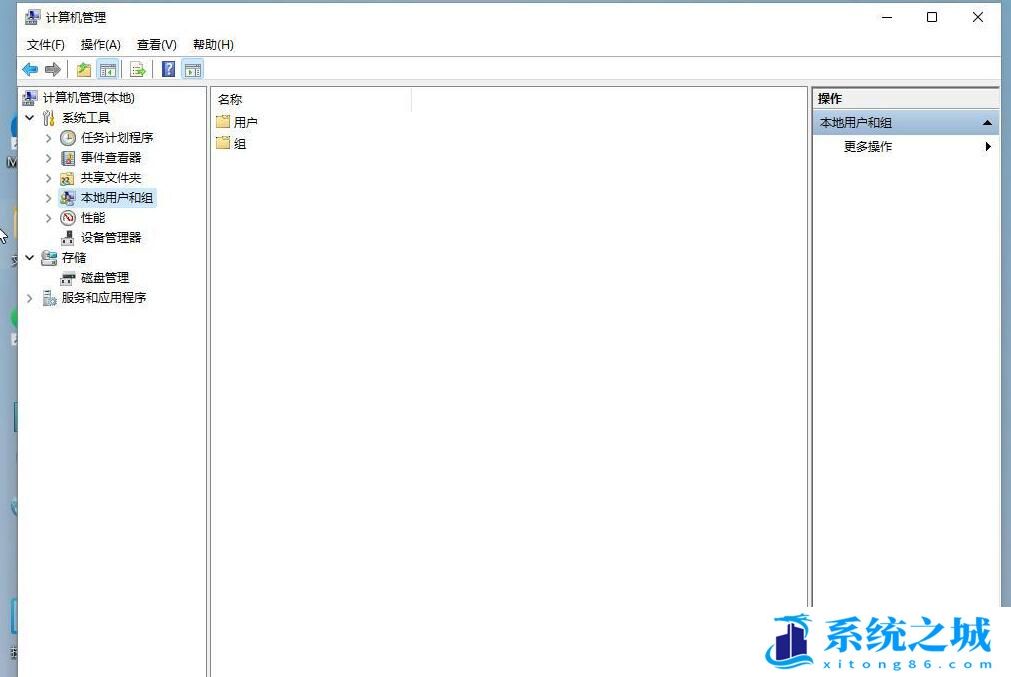Click the Up one level folder icon
Screen dimensions: 1011x677
click(84, 69)
